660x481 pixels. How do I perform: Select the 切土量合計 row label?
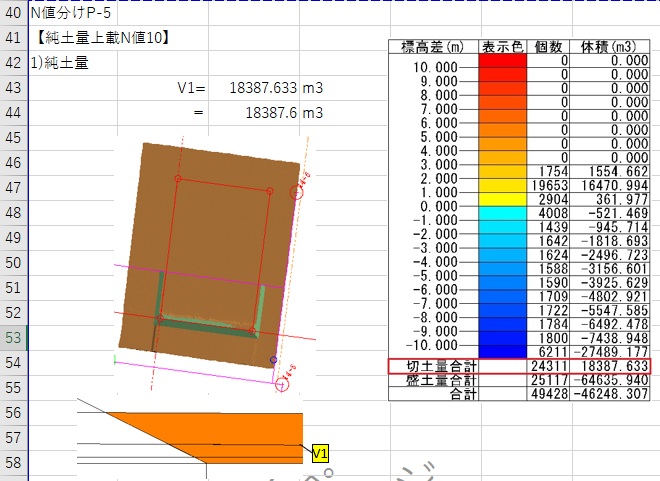click(433, 367)
